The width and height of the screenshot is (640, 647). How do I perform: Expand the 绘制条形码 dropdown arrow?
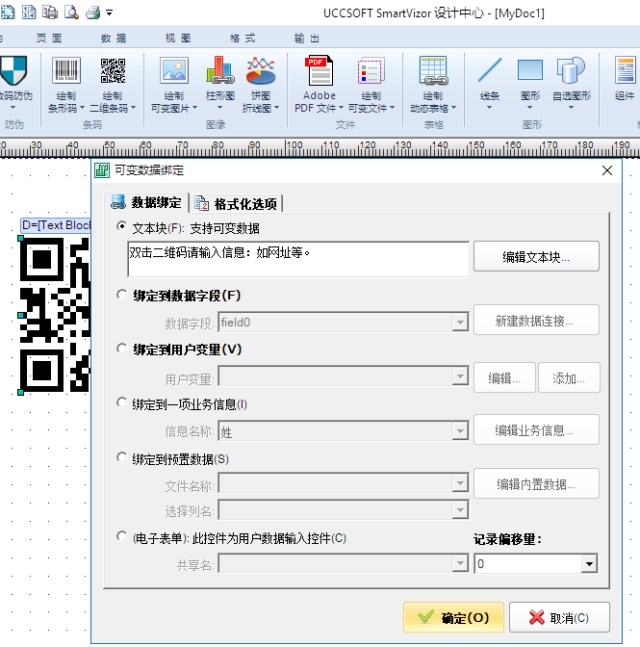click(x=82, y=108)
